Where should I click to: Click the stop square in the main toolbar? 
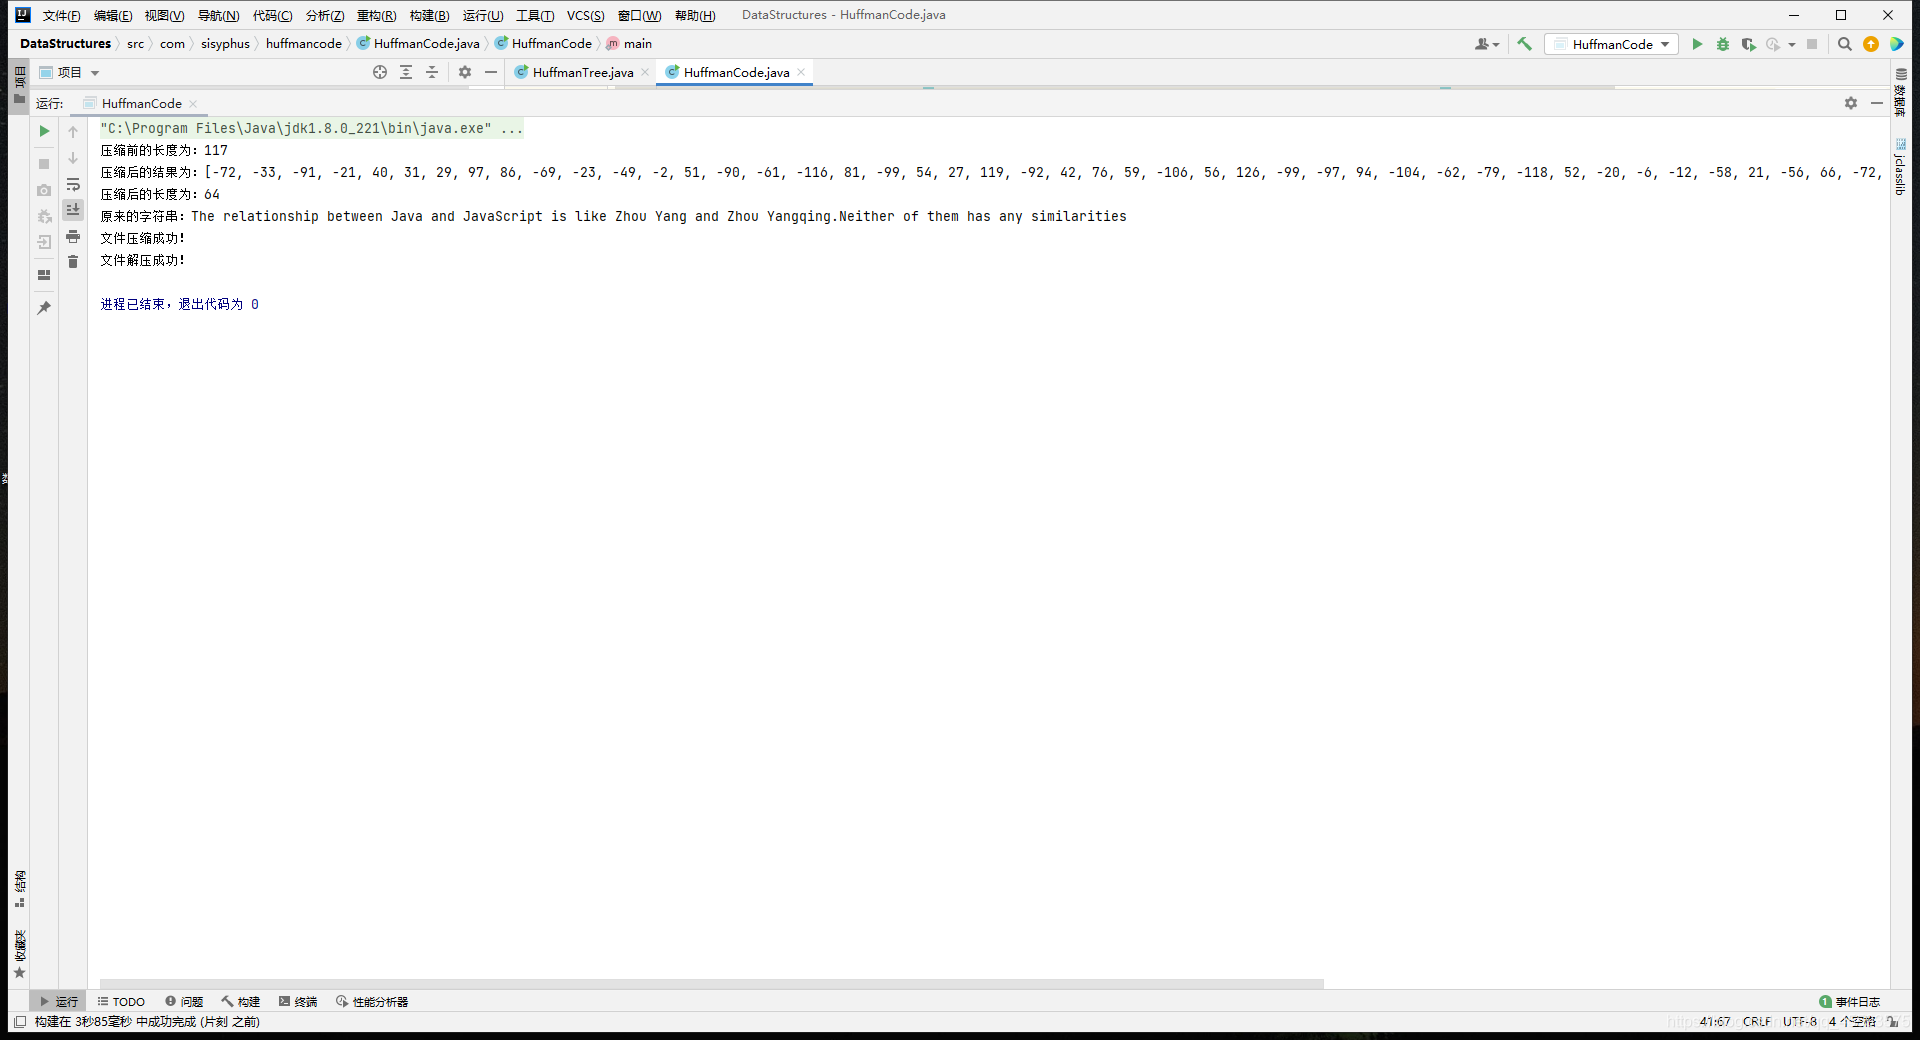[x=1812, y=44]
